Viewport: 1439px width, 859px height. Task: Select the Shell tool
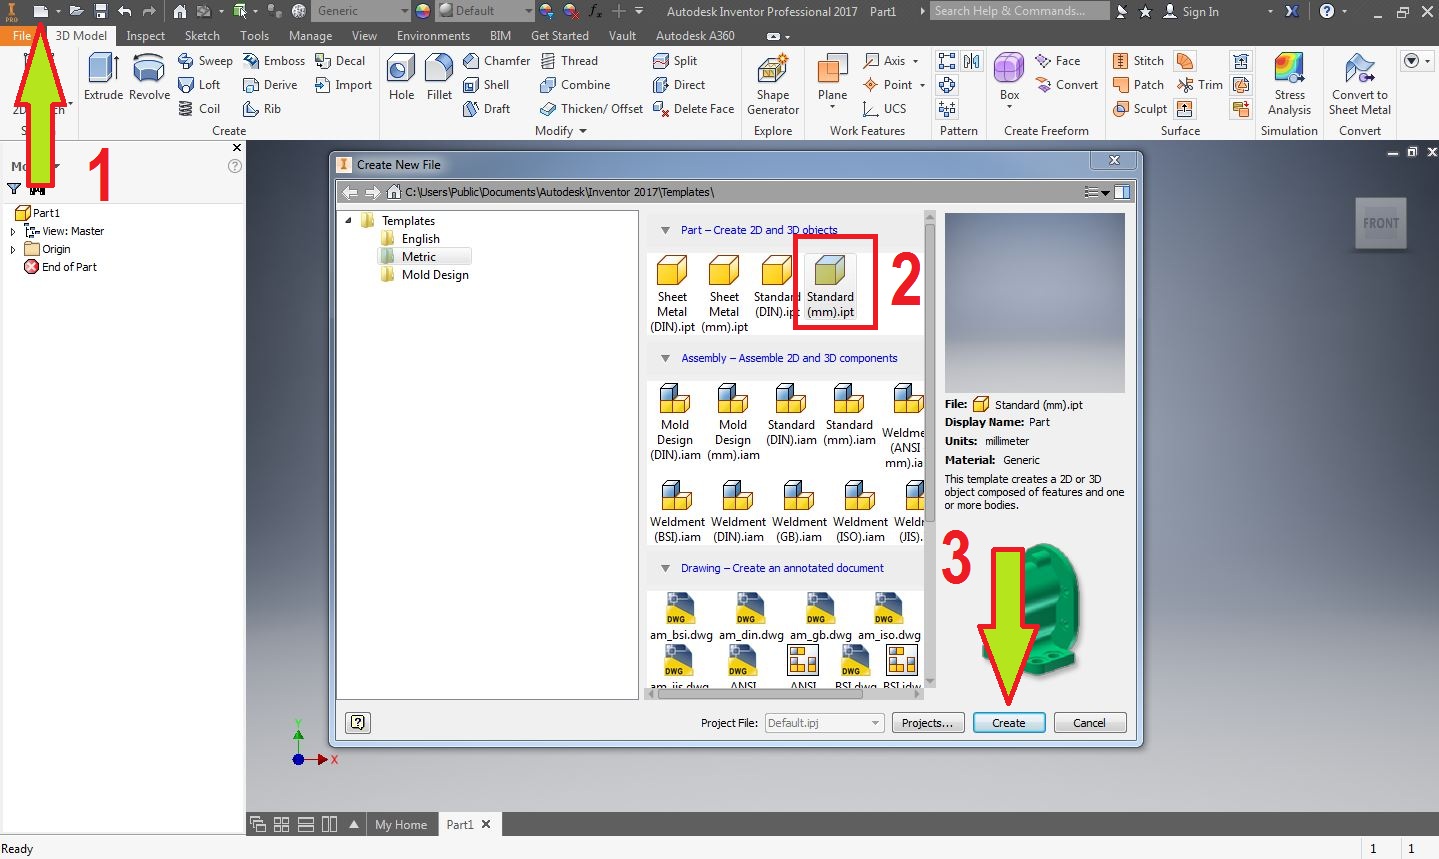click(x=489, y=84)
